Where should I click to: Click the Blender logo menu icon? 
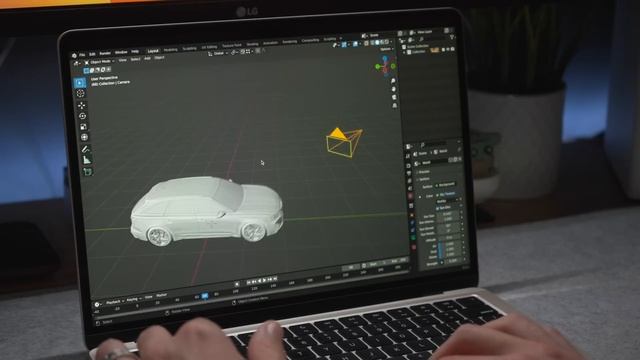[x=74, y=55]
